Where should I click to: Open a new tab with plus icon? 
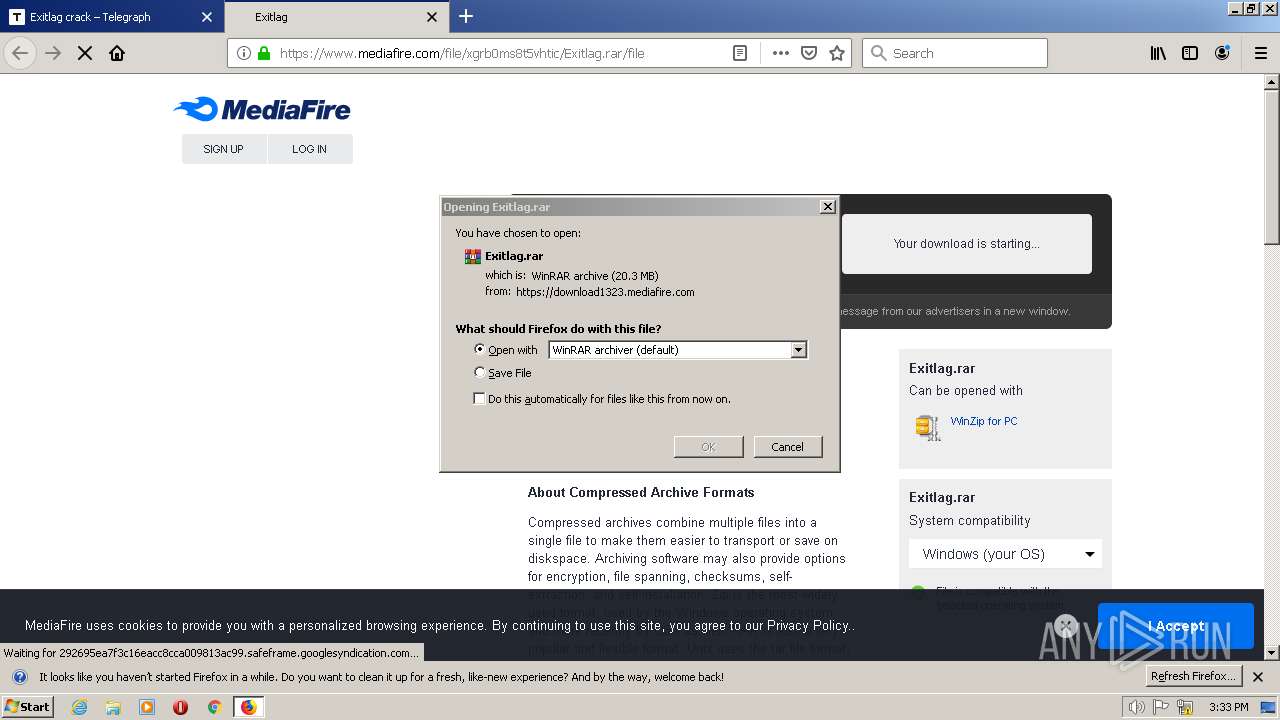[x=466, y=16]
